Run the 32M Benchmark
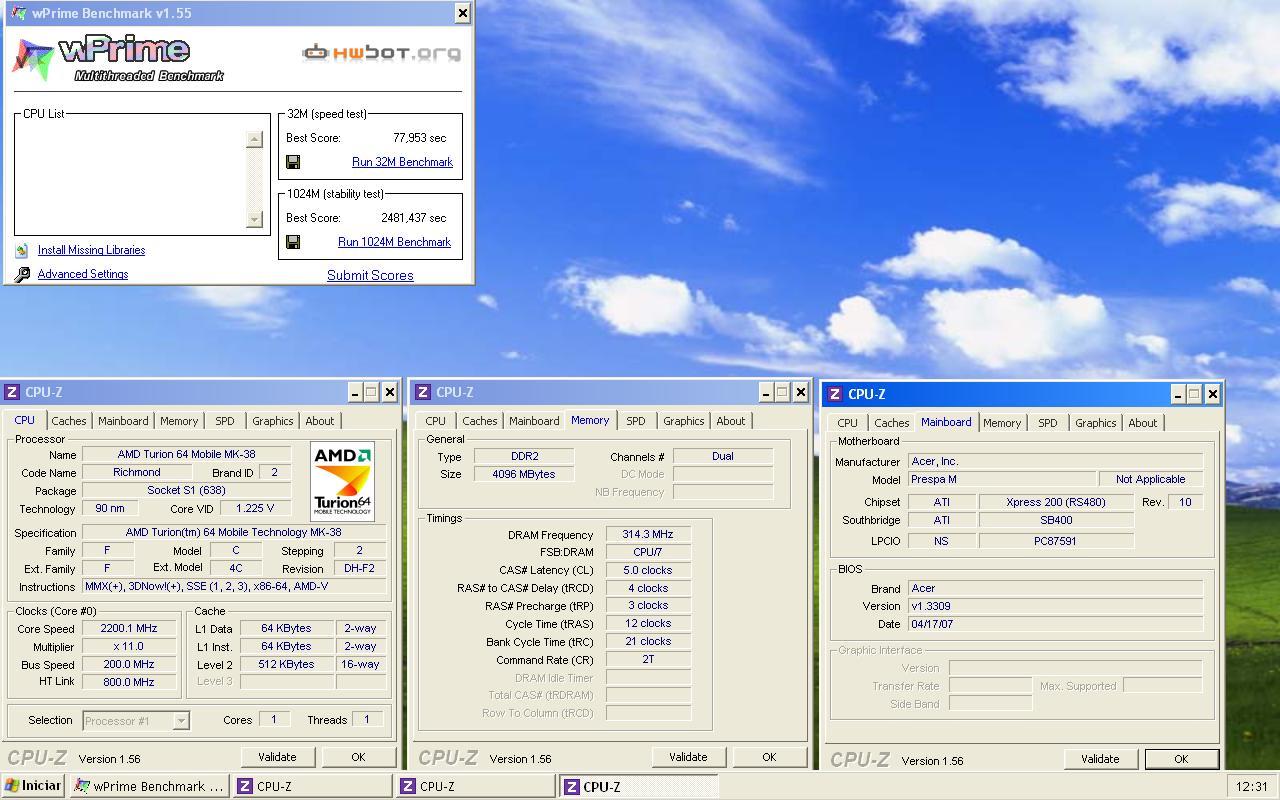 coord(402,162)
